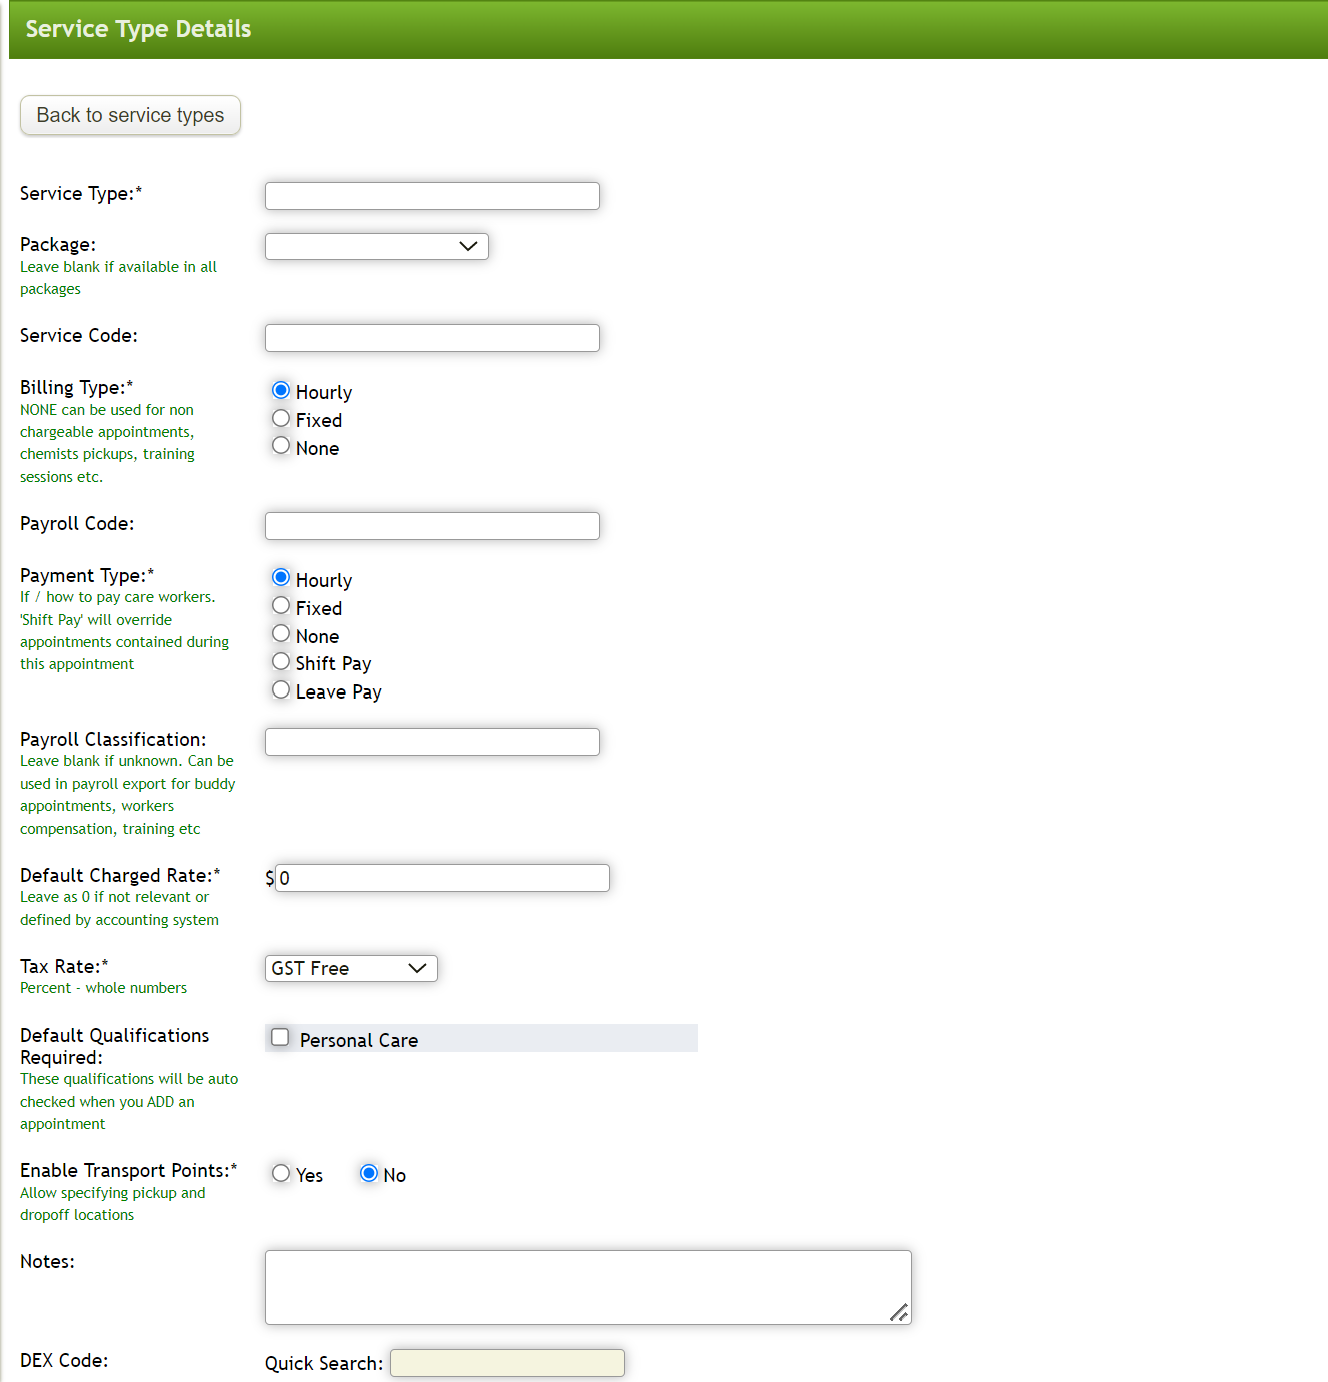Viewport: 1328px width, 1382px height.
Task: Choose Leave Pay payment type
Action: tap(281, 689)
